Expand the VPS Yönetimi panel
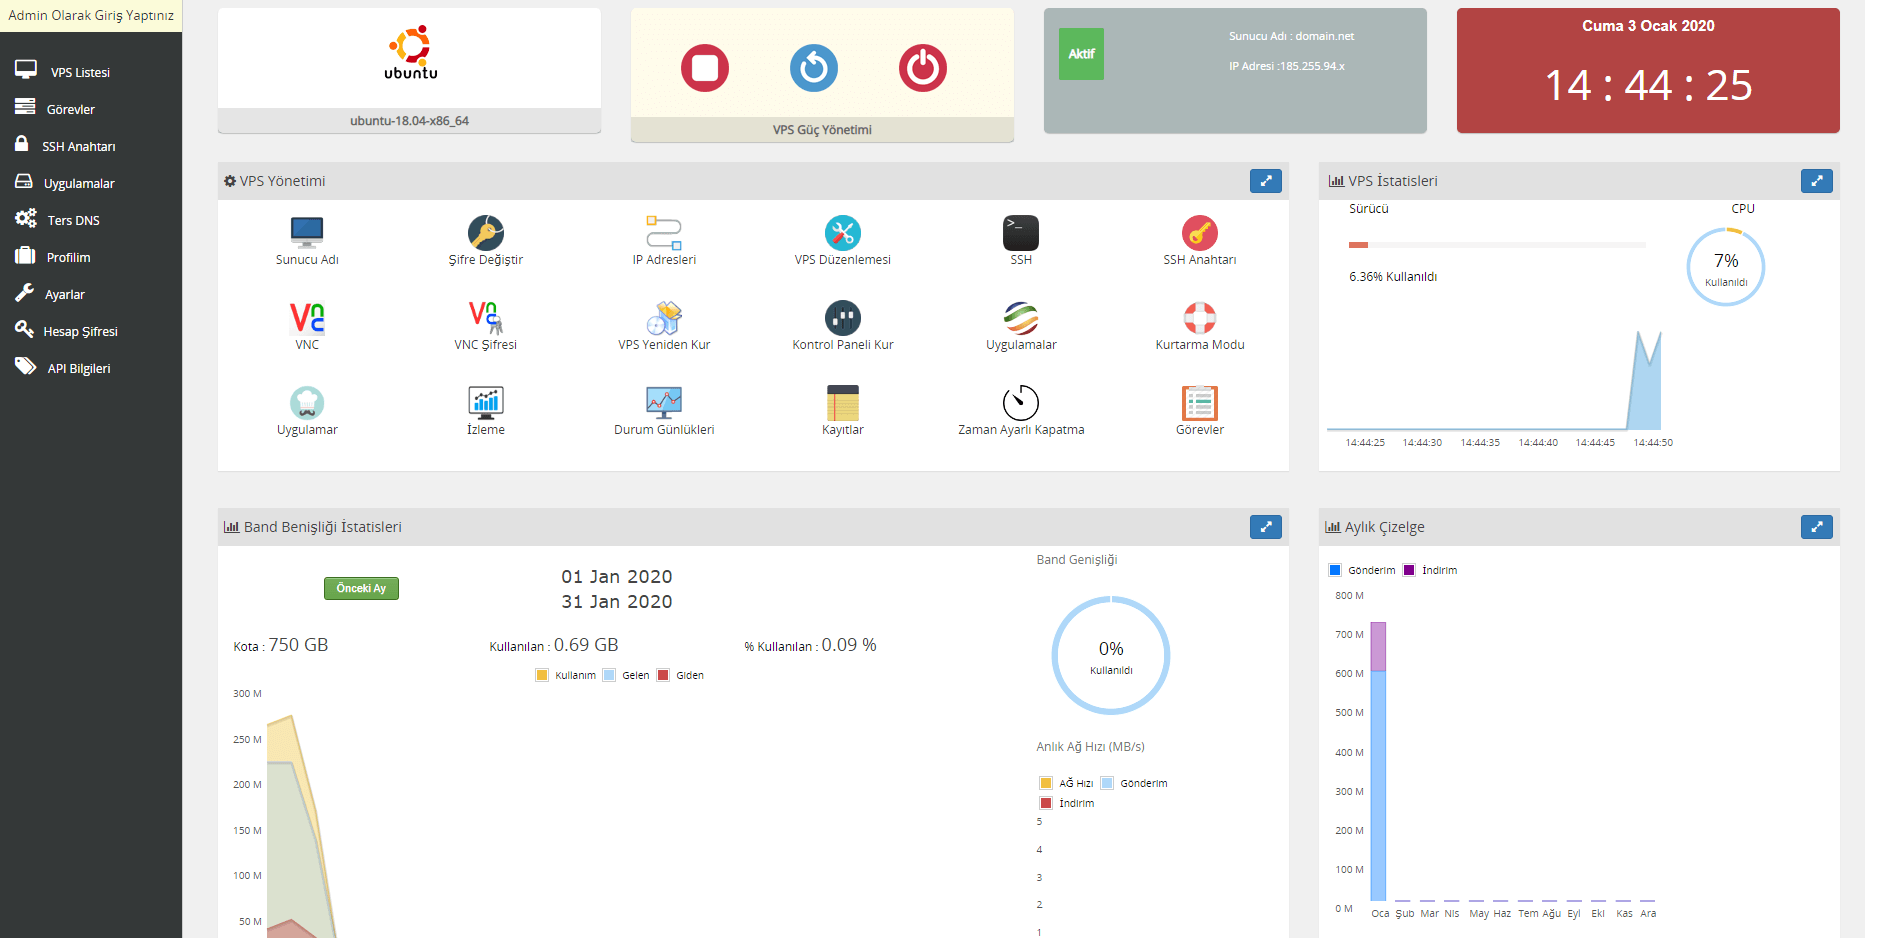This screenshot has height=938, width=1880. coord(1266,181)
